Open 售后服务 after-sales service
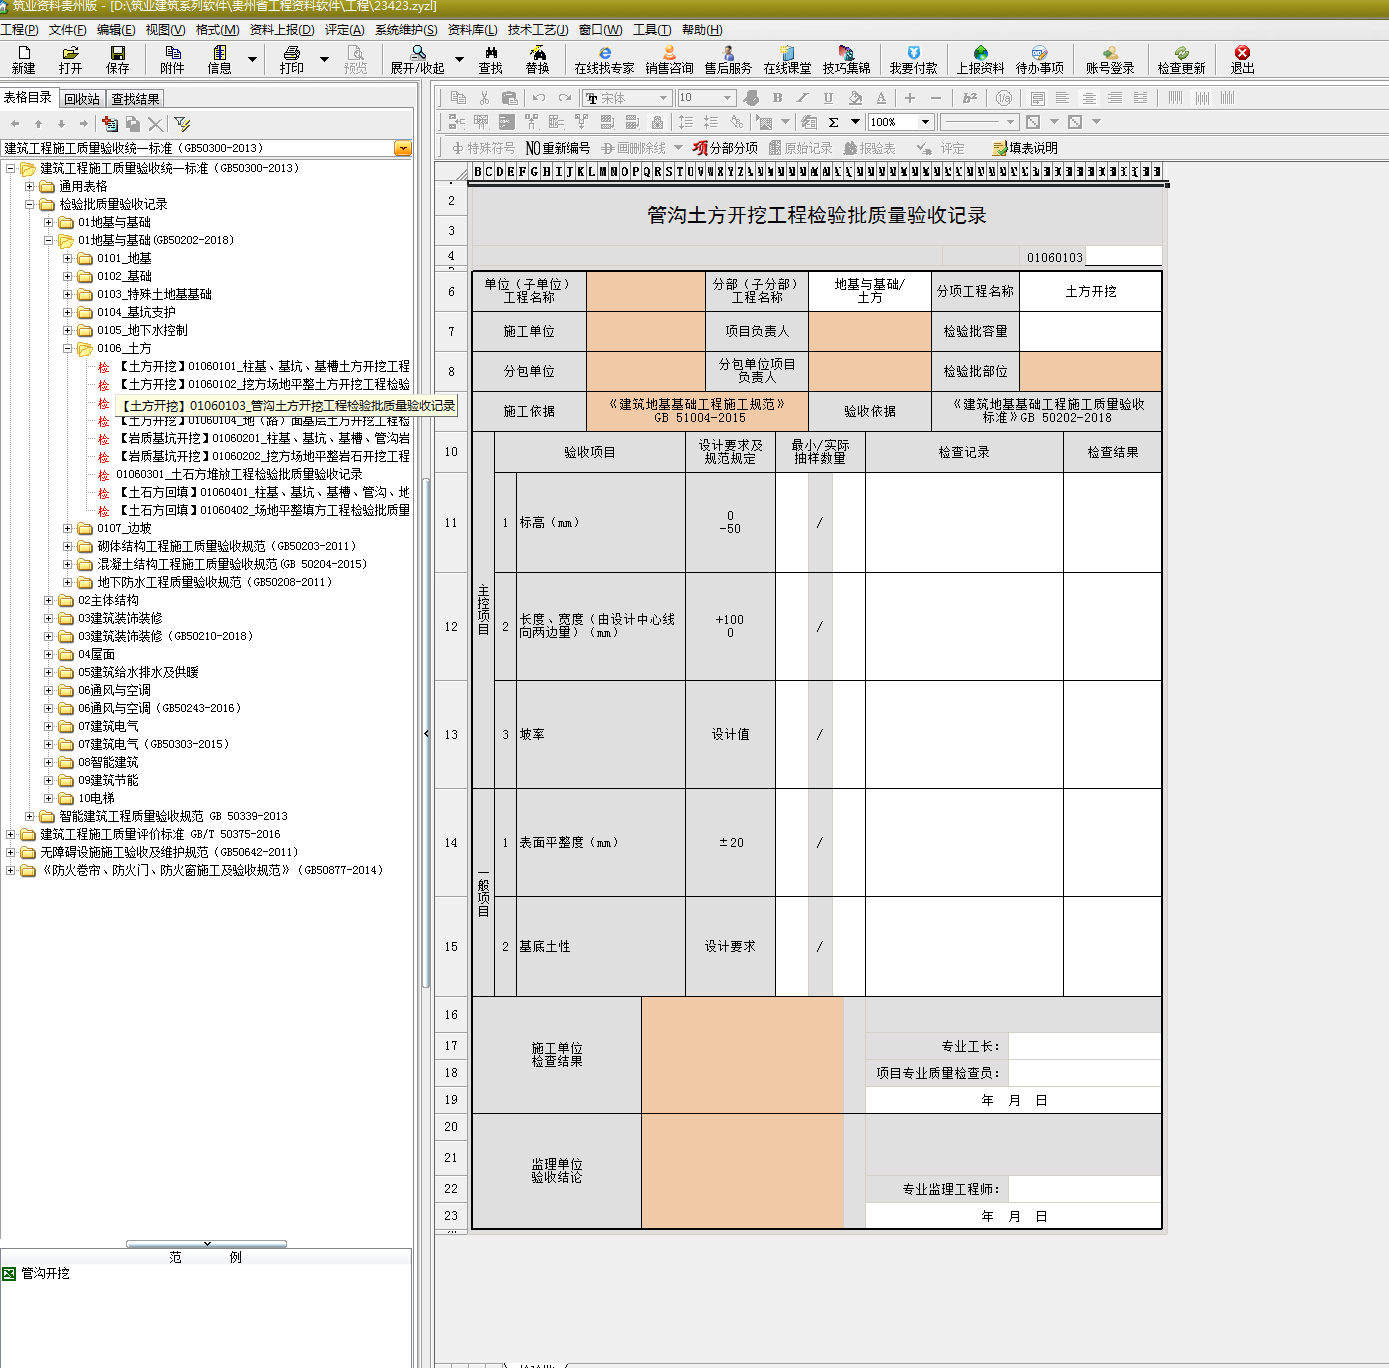The width and height of the screenshot is (1389, 1368). click(728, 60)
